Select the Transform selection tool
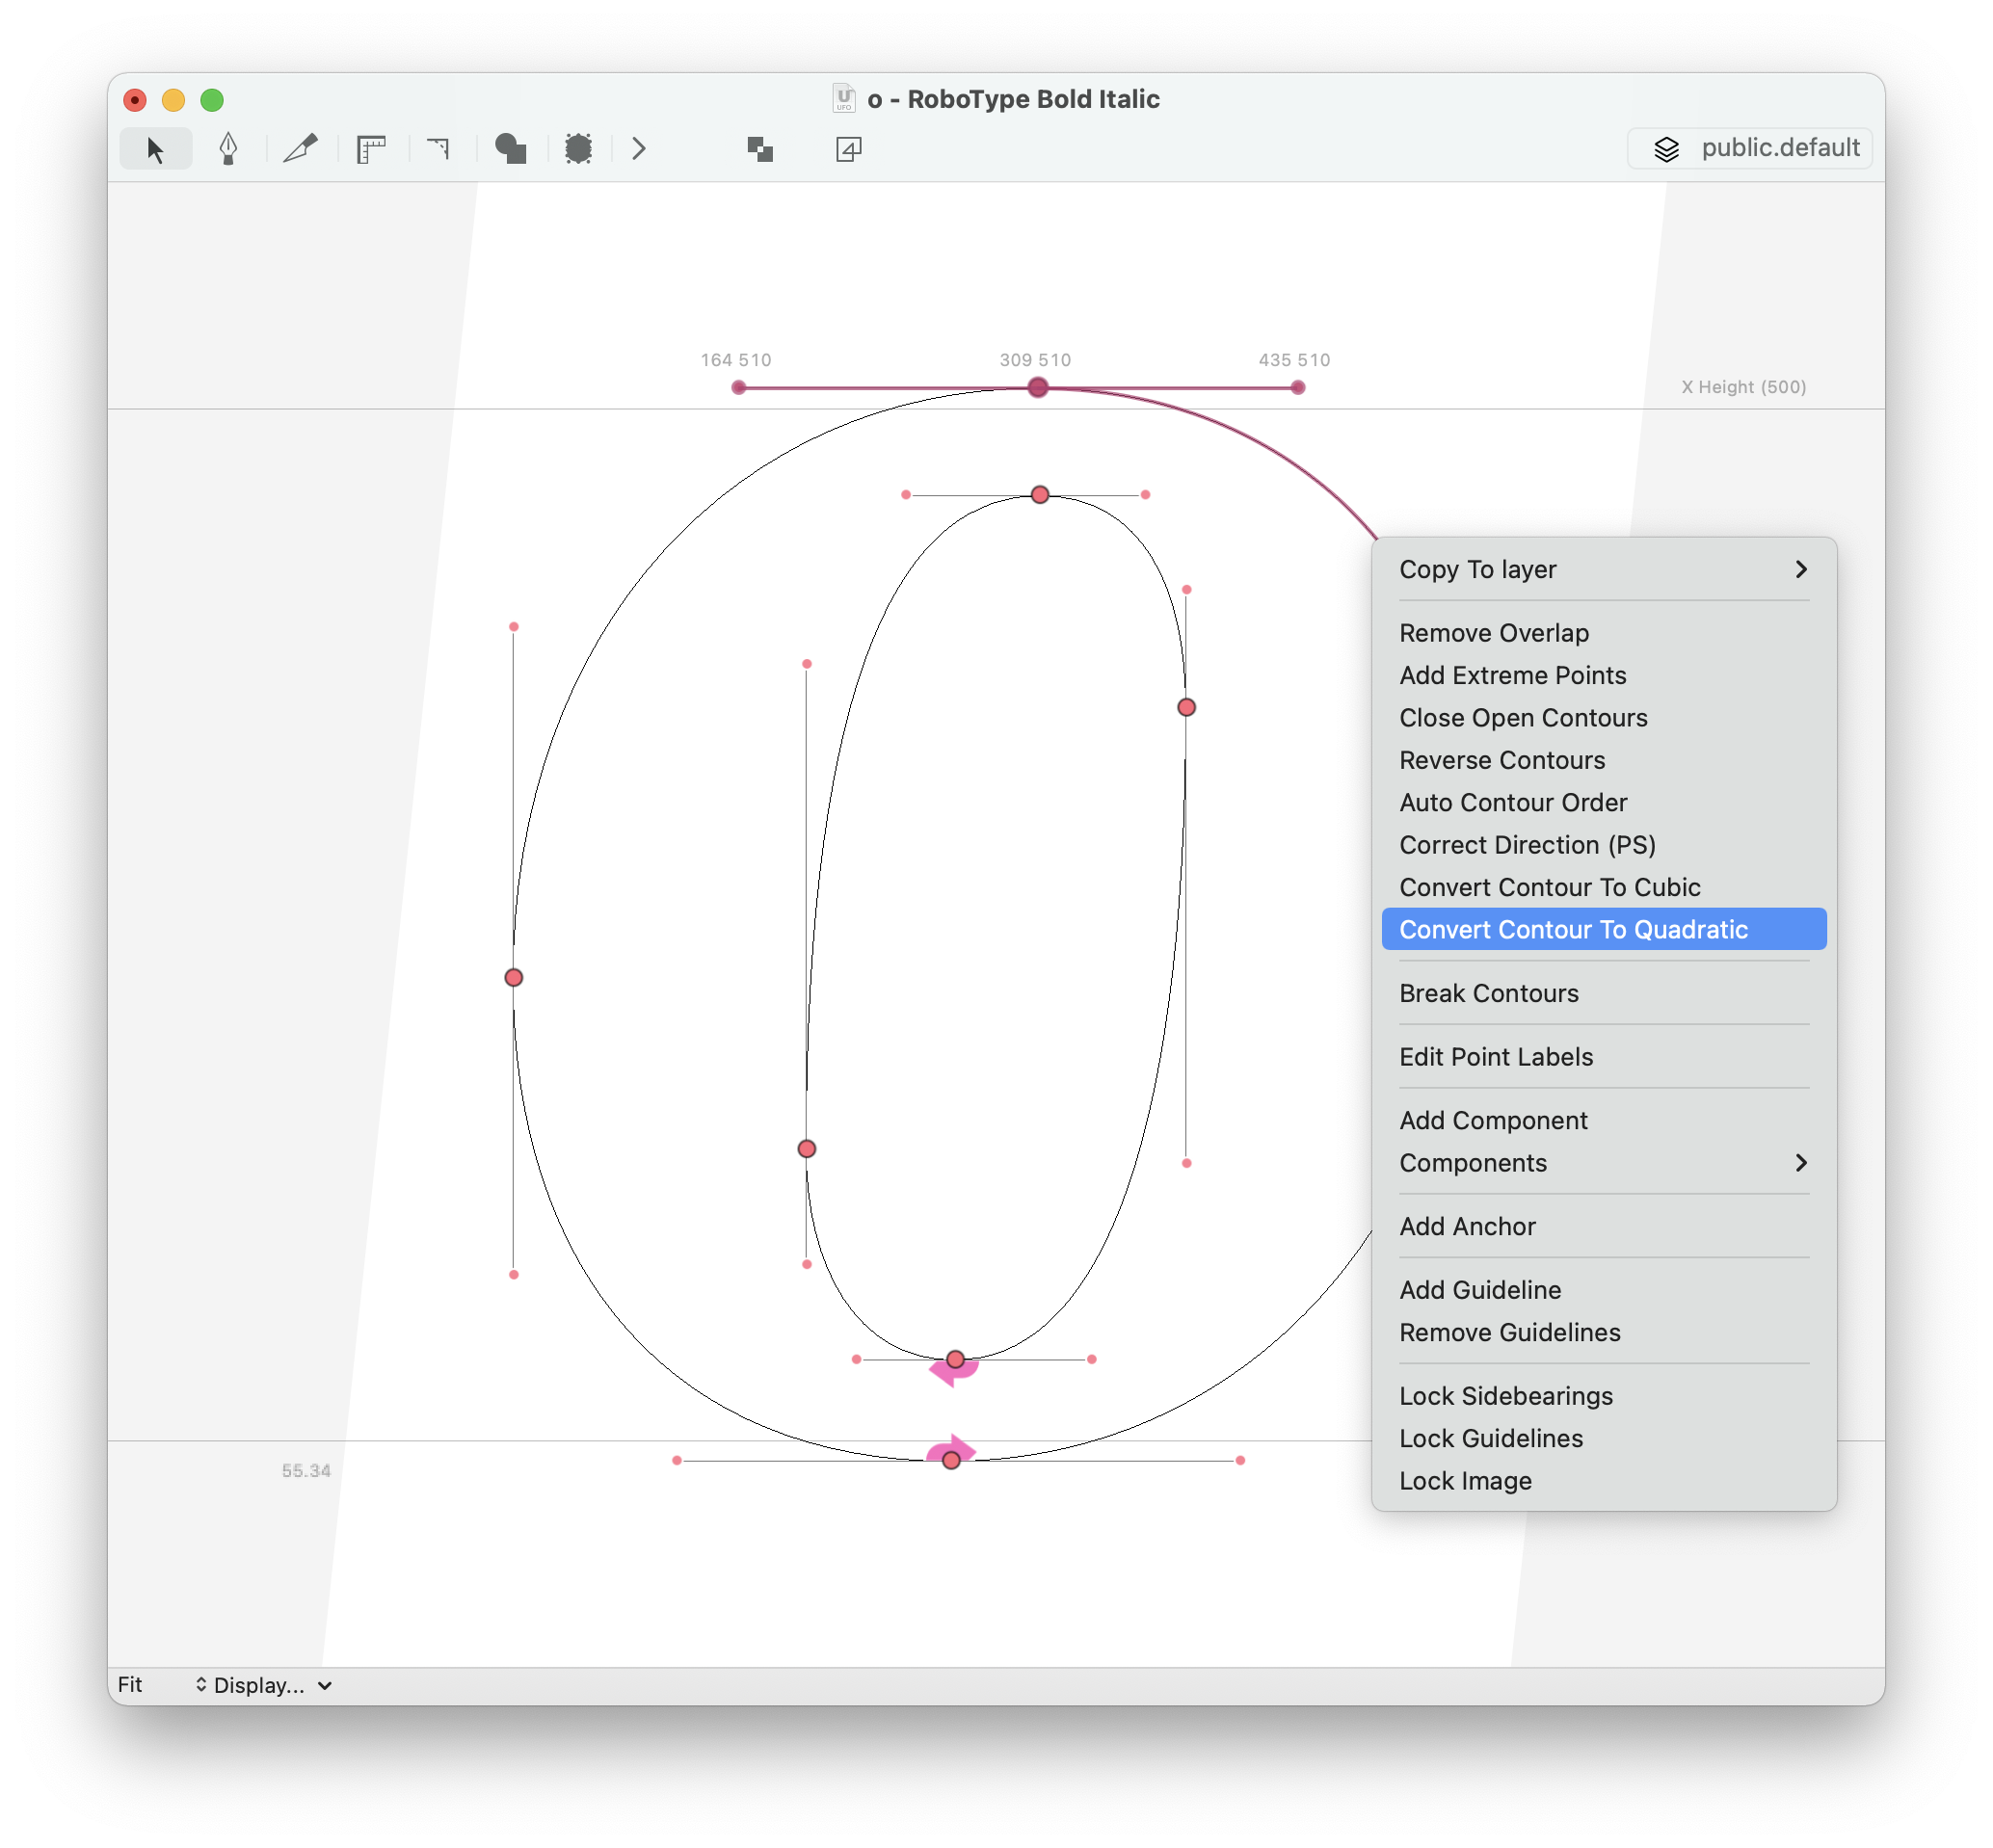The width and height of the screenshot is (1993, 1848). pyautogui.click(x=578, y=149)
